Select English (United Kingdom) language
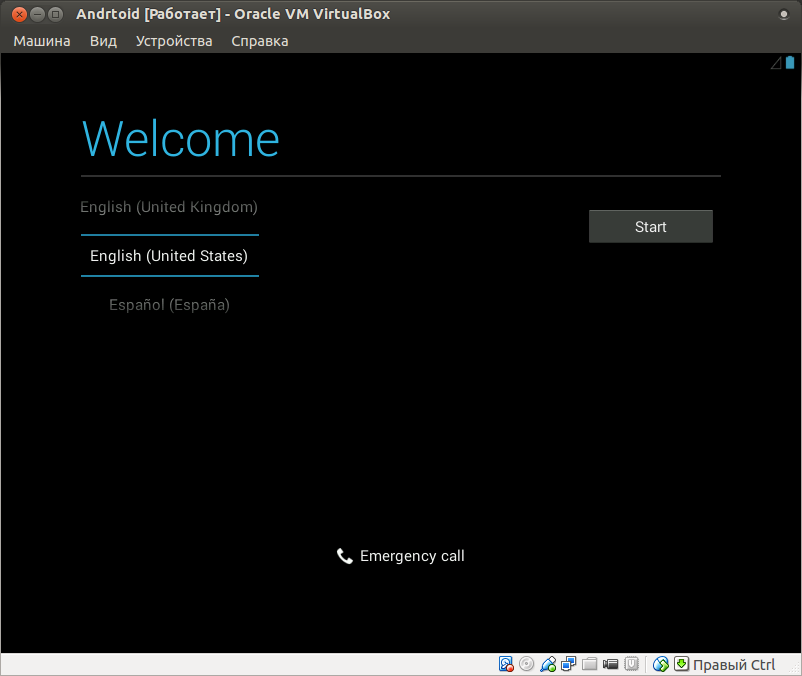Screen dimensions: 802x676 [x=169, y=207]
